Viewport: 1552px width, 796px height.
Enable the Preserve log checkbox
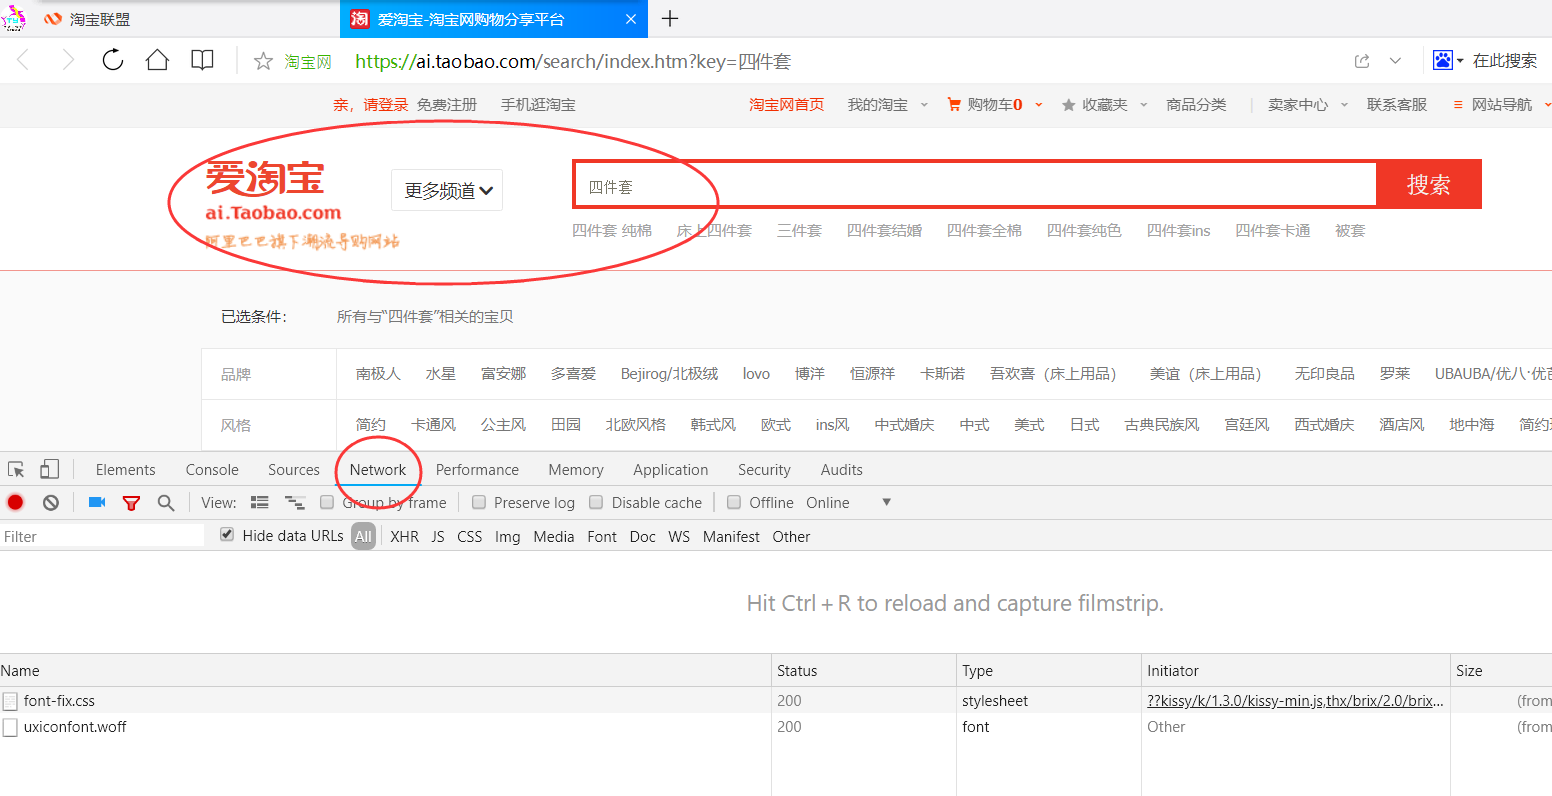[479, 502]
